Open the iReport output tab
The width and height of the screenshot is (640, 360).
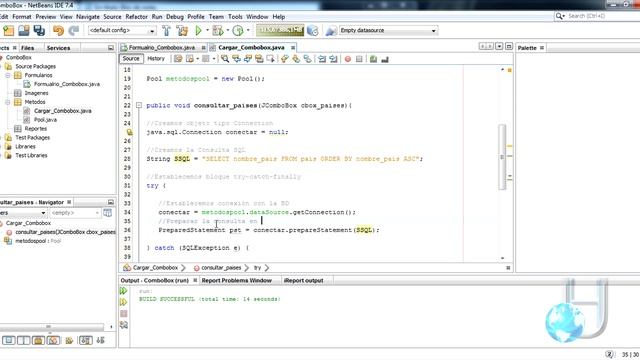click(x=303, y=280)
